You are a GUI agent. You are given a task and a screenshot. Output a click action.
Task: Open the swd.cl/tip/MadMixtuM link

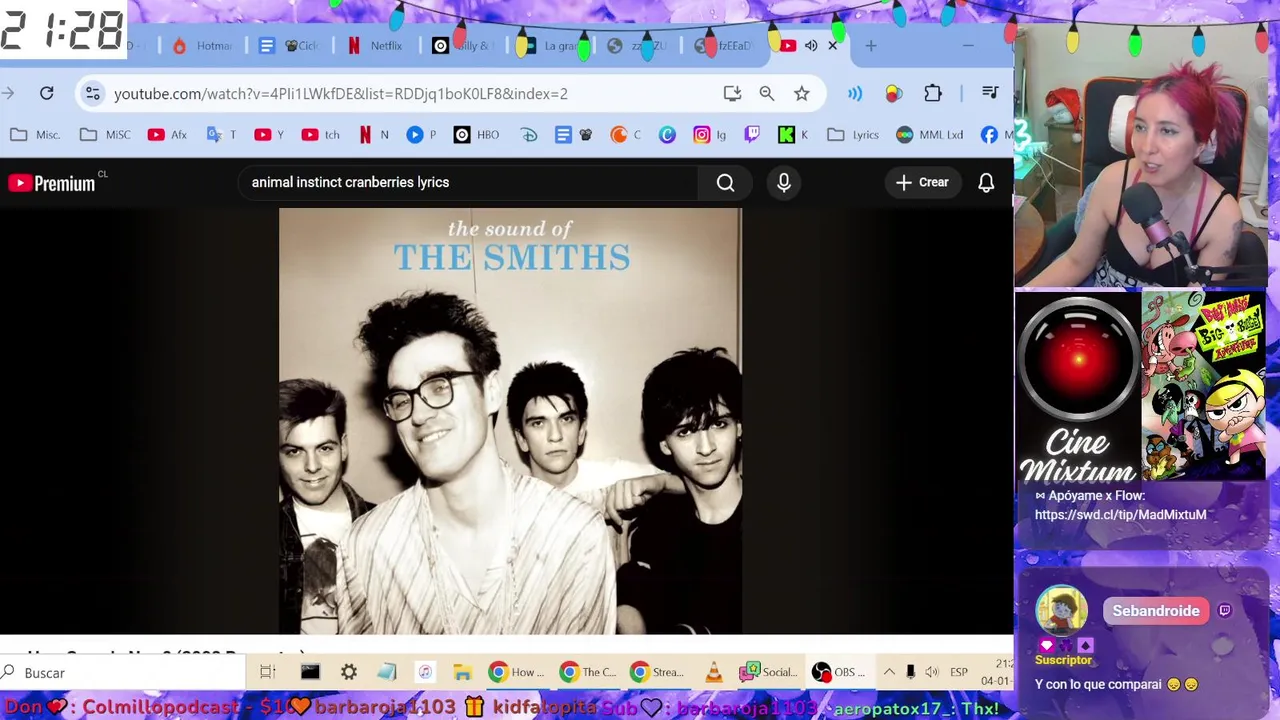coord(1120,514)
